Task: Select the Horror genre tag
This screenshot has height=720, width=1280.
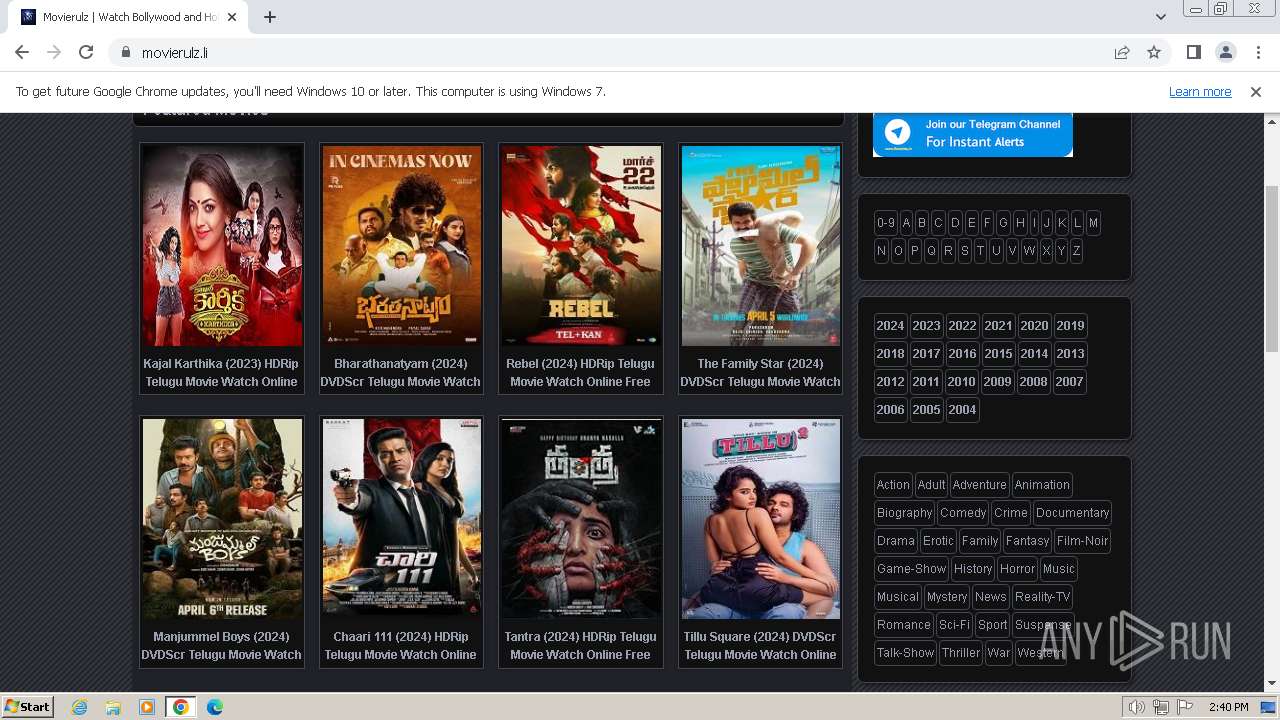Action: [1017, 569]
